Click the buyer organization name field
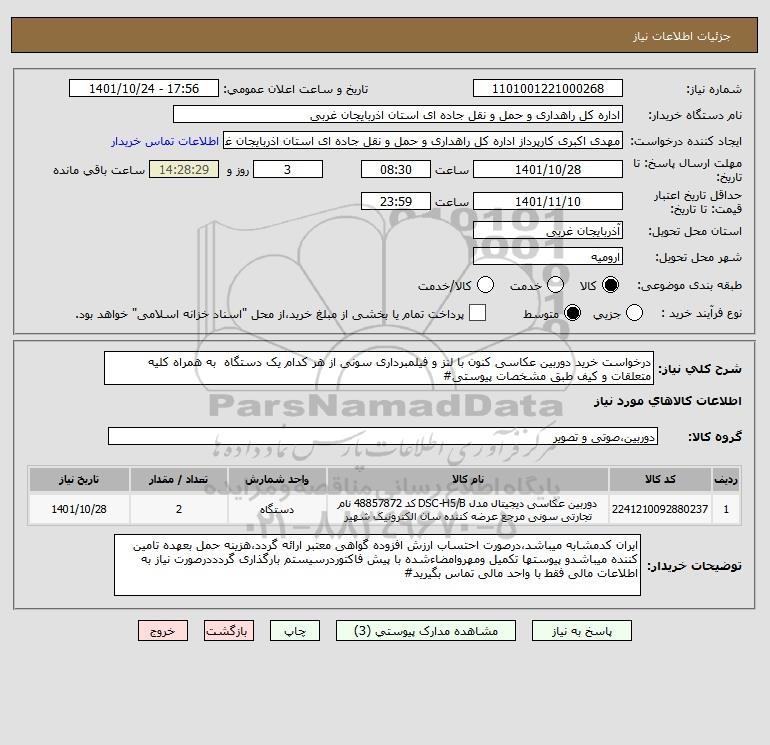The width and height of the screenshot is (770, 745). click(x=398, y=114)
